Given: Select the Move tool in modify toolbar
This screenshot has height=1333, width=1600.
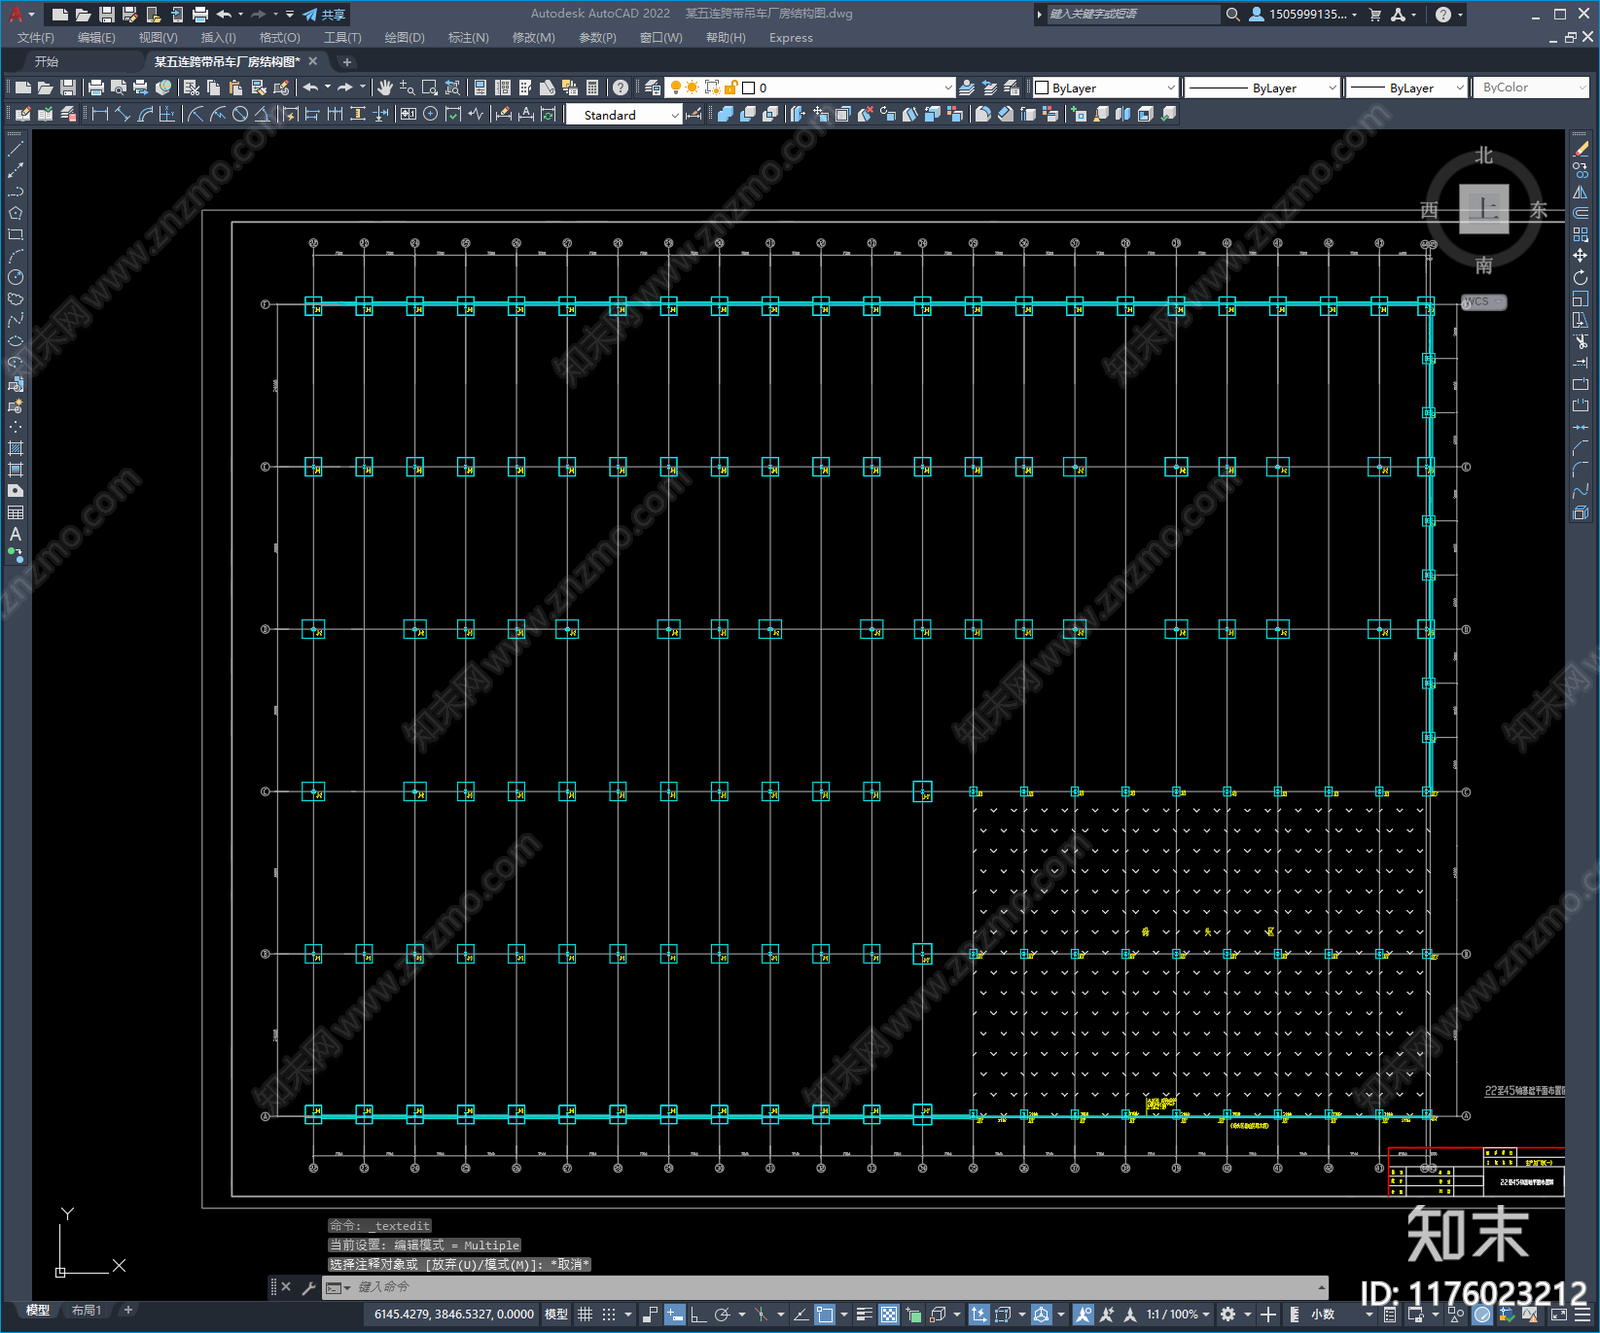Looking at the screenshot, I should pyautogui.click(x=1580, y=256).
